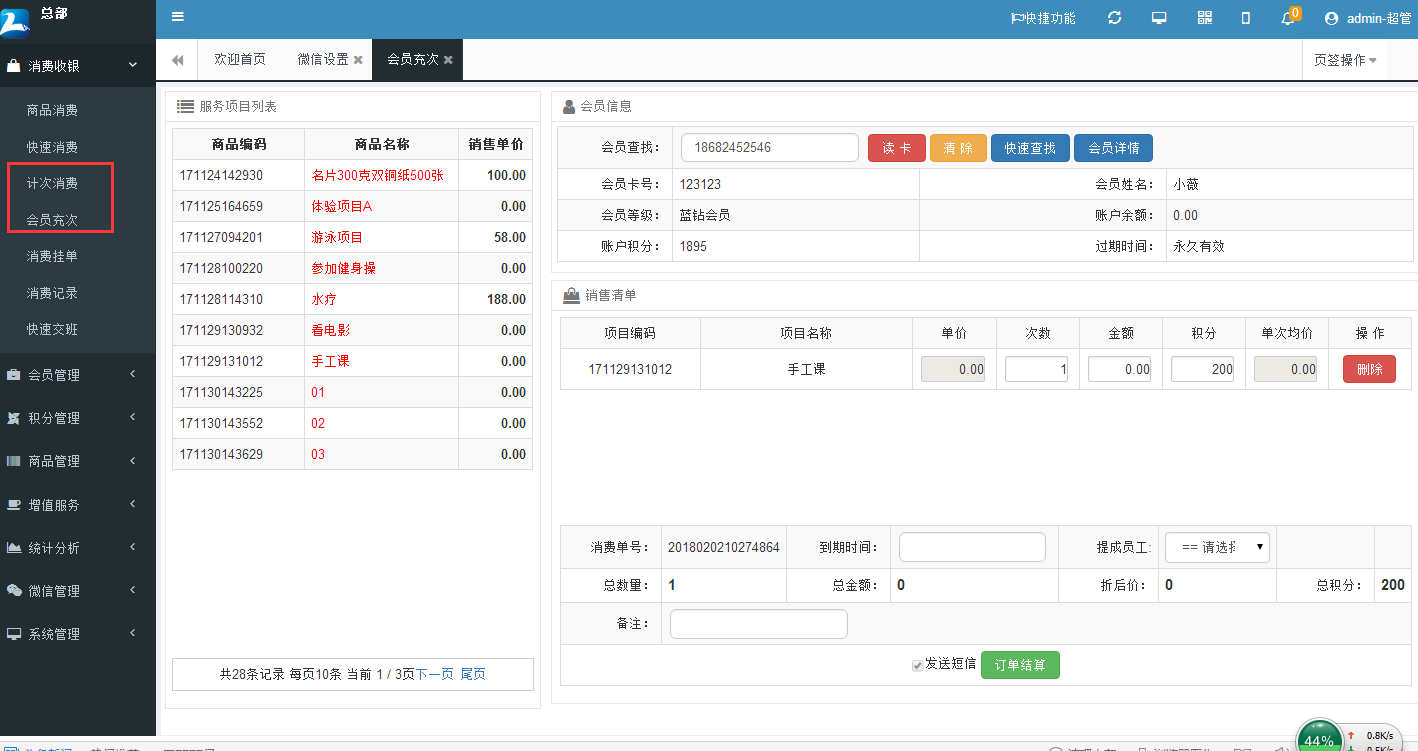
Task: Click the notification bell icon
Action: [x=1288, y=19]
